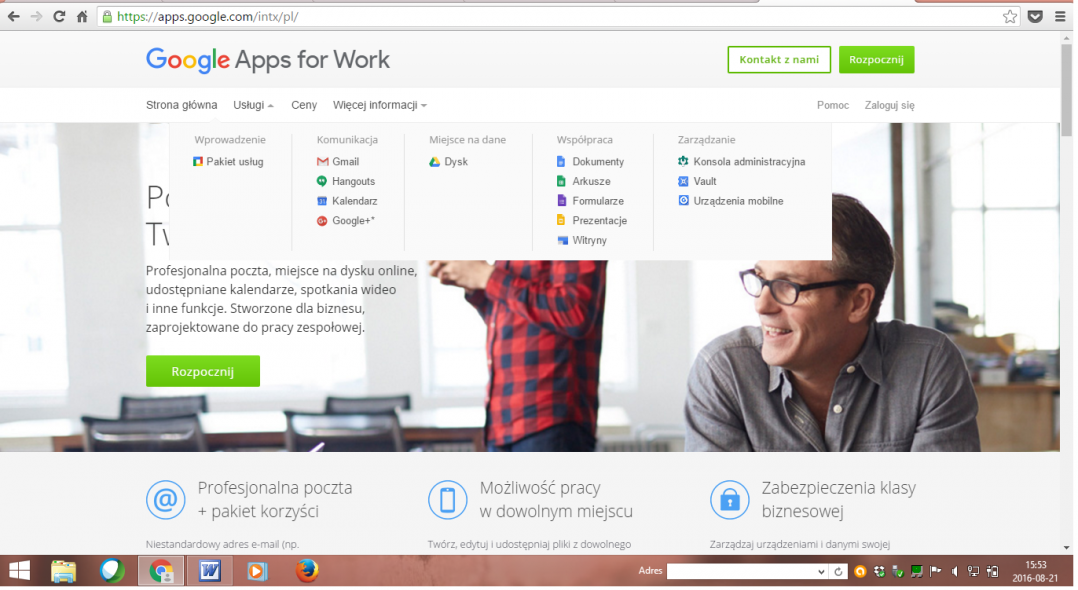This screenshot has height=590, width=1078.
Task: Choose Dysk under Miejsce na dane
Action: pyautogui.click(x=456, y=162)
